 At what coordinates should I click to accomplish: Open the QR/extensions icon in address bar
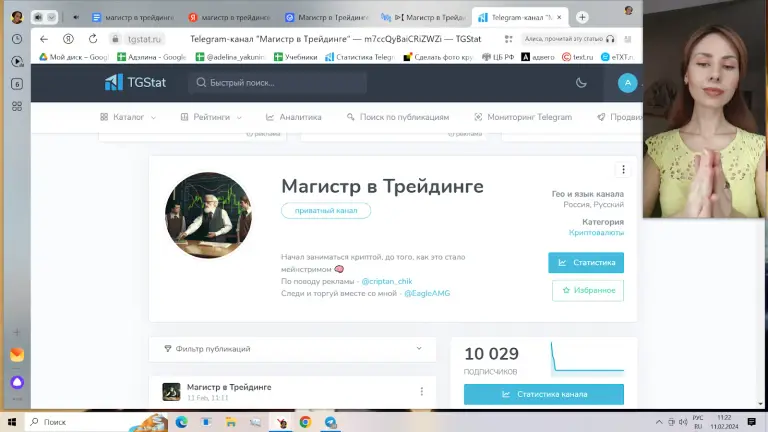tap(508, 39)
